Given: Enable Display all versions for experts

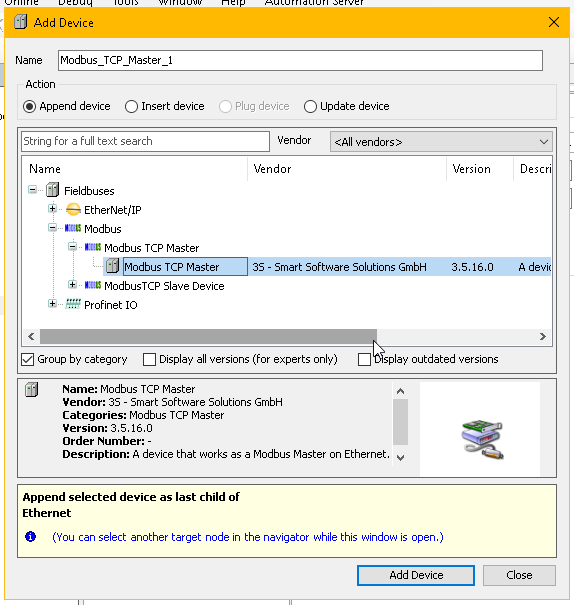Looking at the screenshot, I should pos(149,359).
